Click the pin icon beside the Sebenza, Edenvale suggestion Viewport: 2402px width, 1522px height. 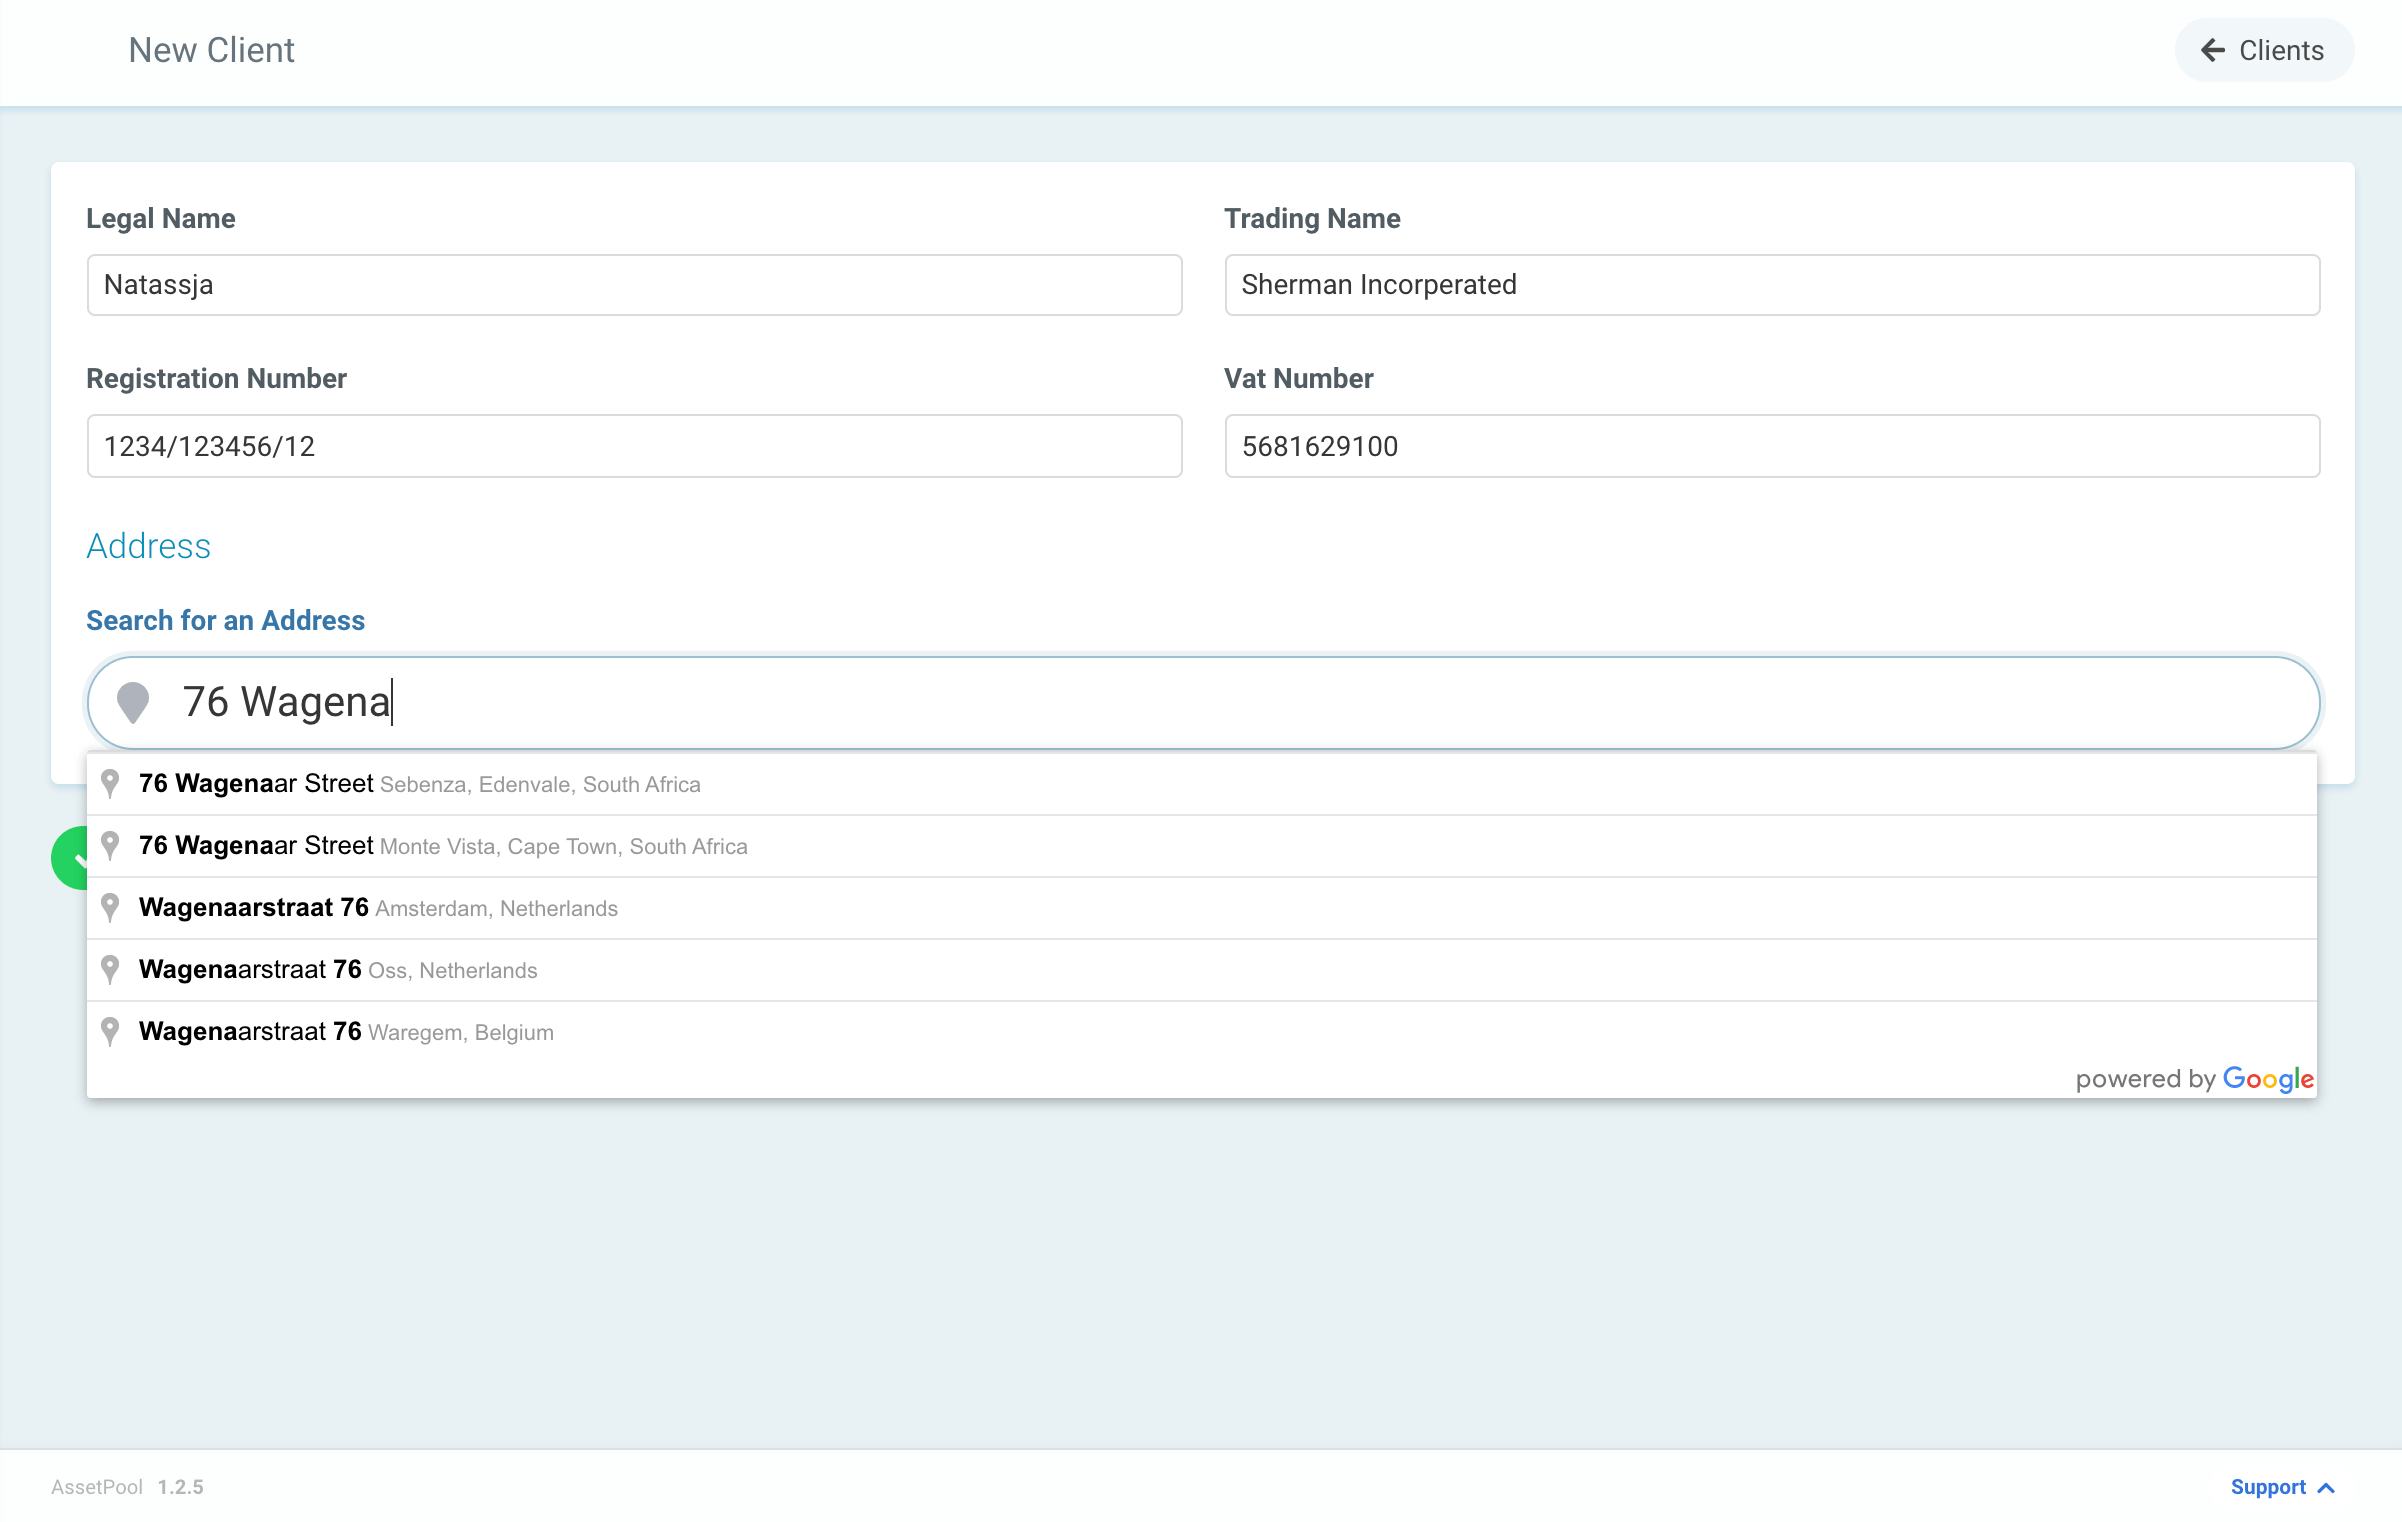[110, 784]
